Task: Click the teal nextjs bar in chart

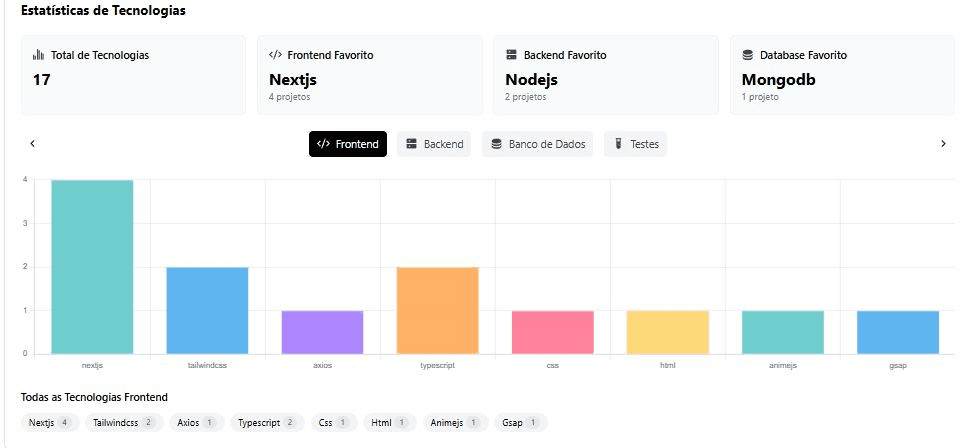Action: (92, 267)
